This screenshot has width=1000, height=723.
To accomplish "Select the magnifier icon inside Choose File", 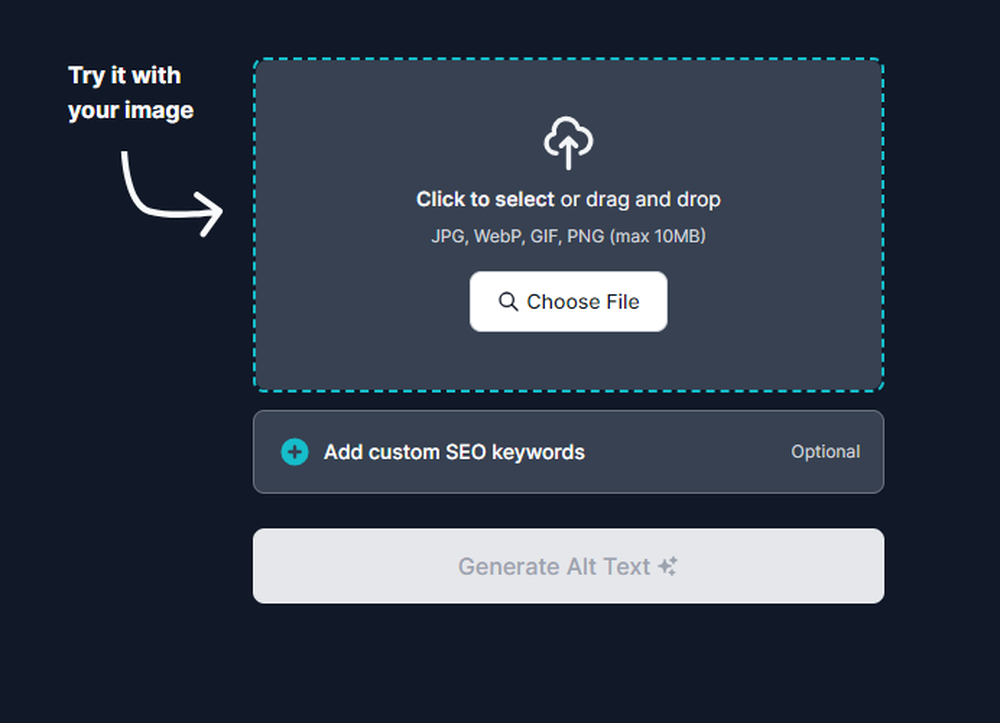I will pyautogui.click(x=509, y=301).
